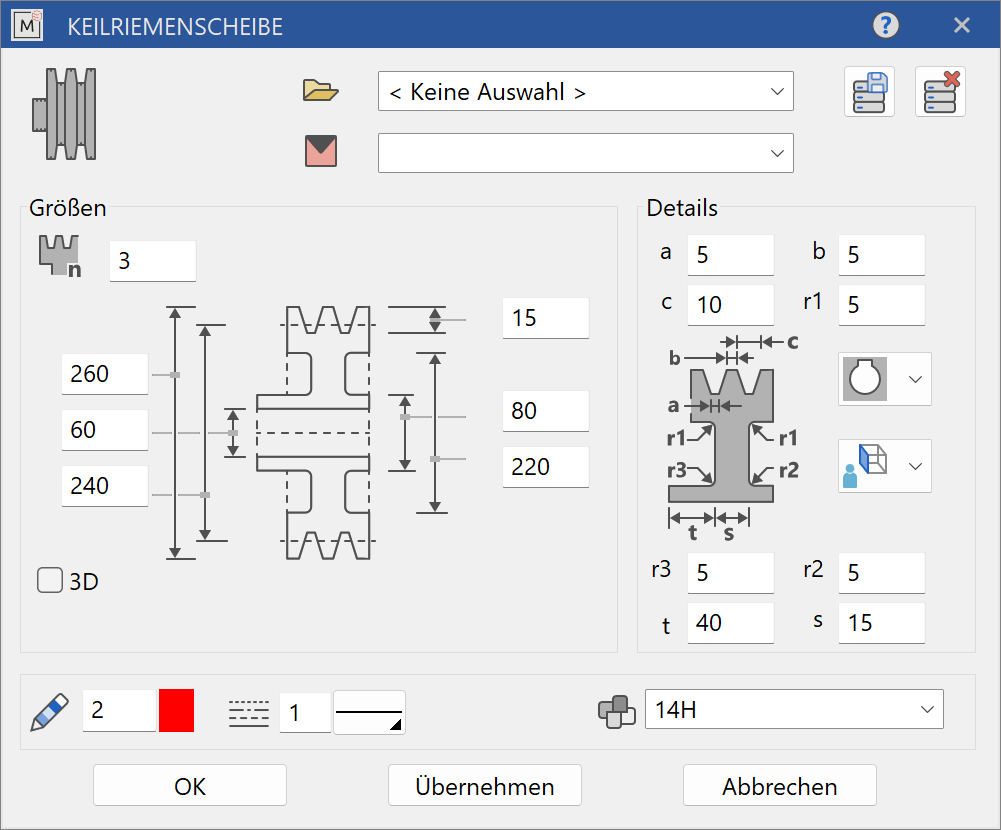Image resolution: width=1001 pixels, height=830 pixels.
Task: Click the pulley cross-section dimension diagram
Action: 312,433
